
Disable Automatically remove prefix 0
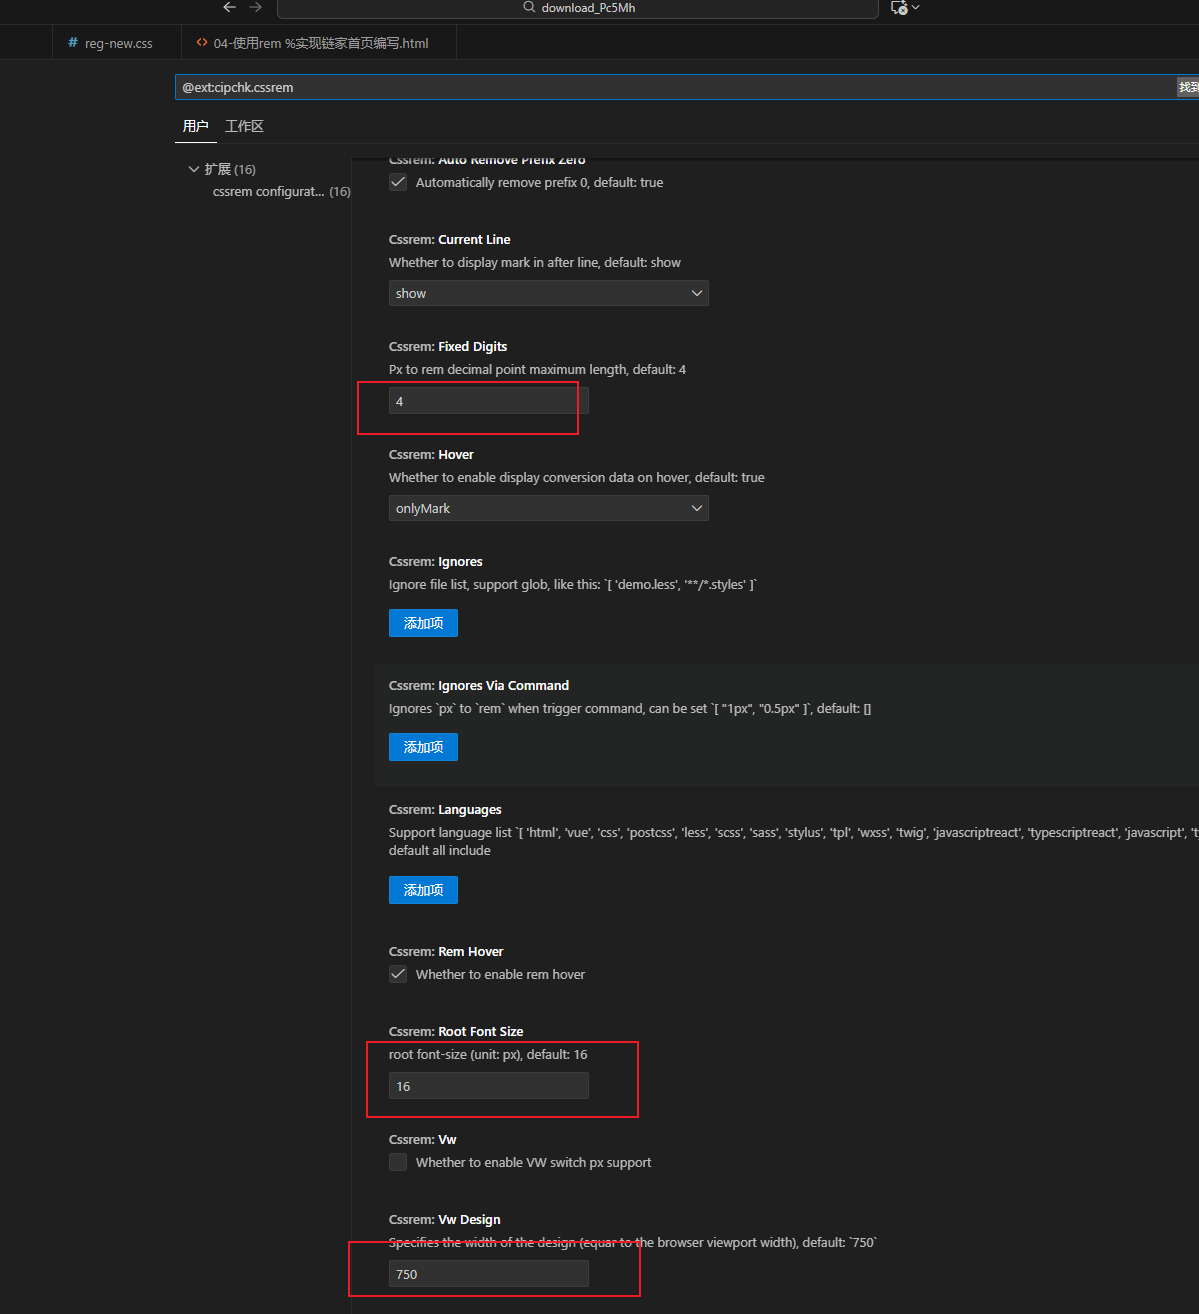click(x=398, y=182)
